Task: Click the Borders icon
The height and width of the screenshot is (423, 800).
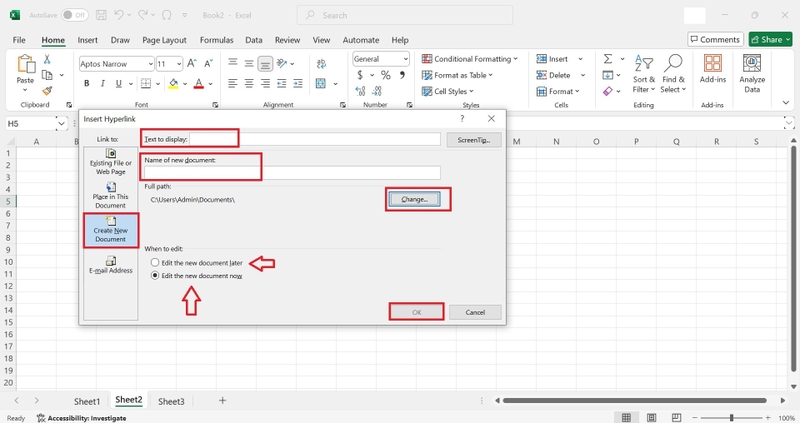Action: tap(146, 83)
